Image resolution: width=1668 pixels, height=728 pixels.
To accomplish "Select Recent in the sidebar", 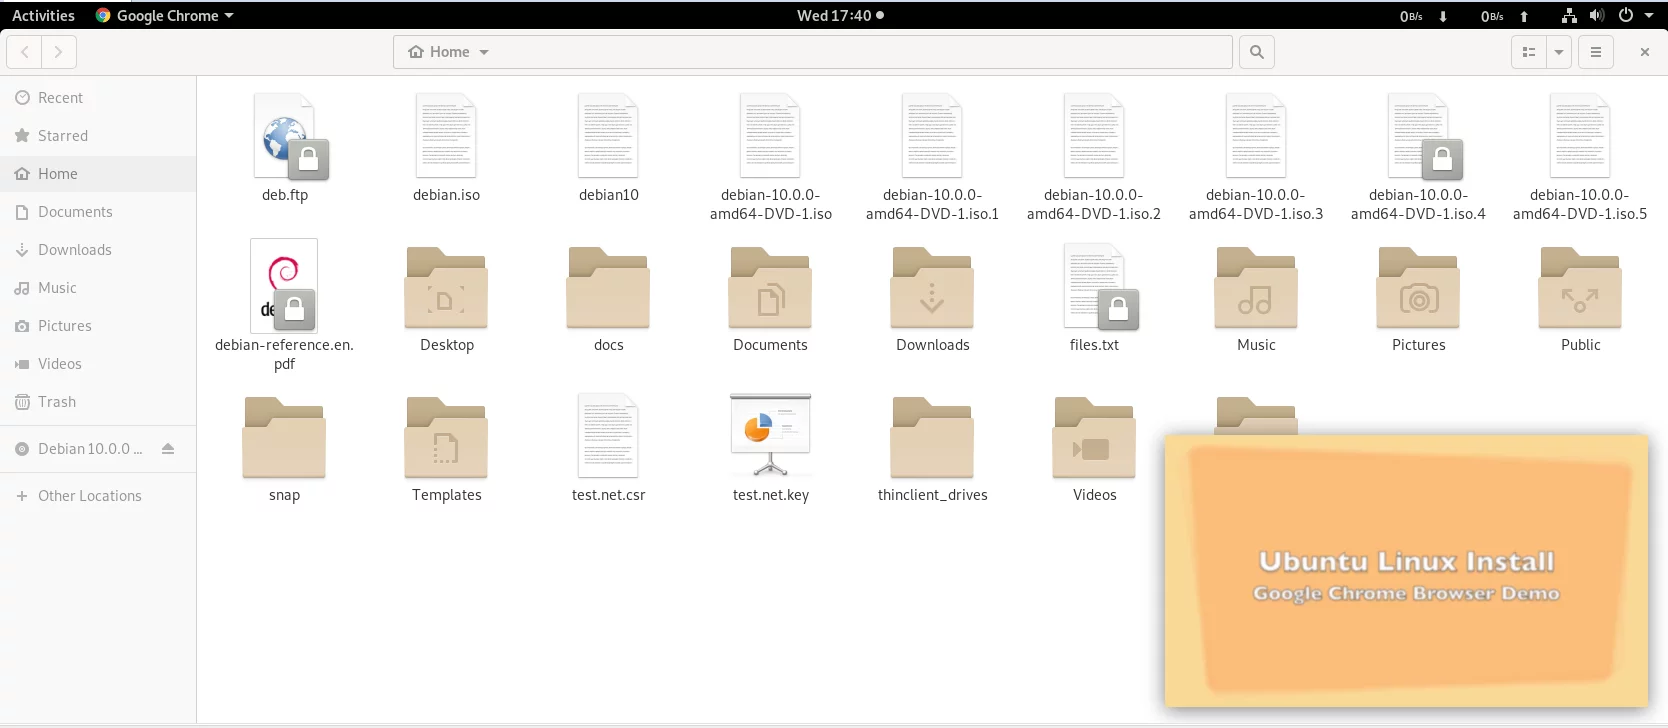I will click(98, 98).
